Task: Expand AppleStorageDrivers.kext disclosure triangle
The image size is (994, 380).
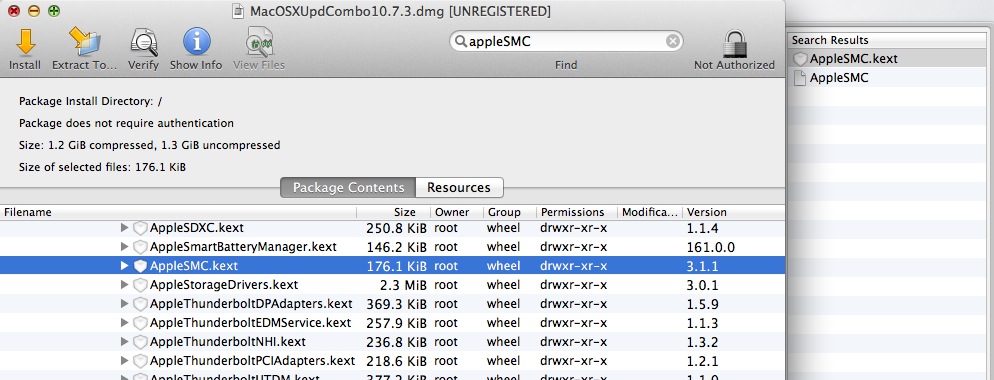Action: point(124,285)
